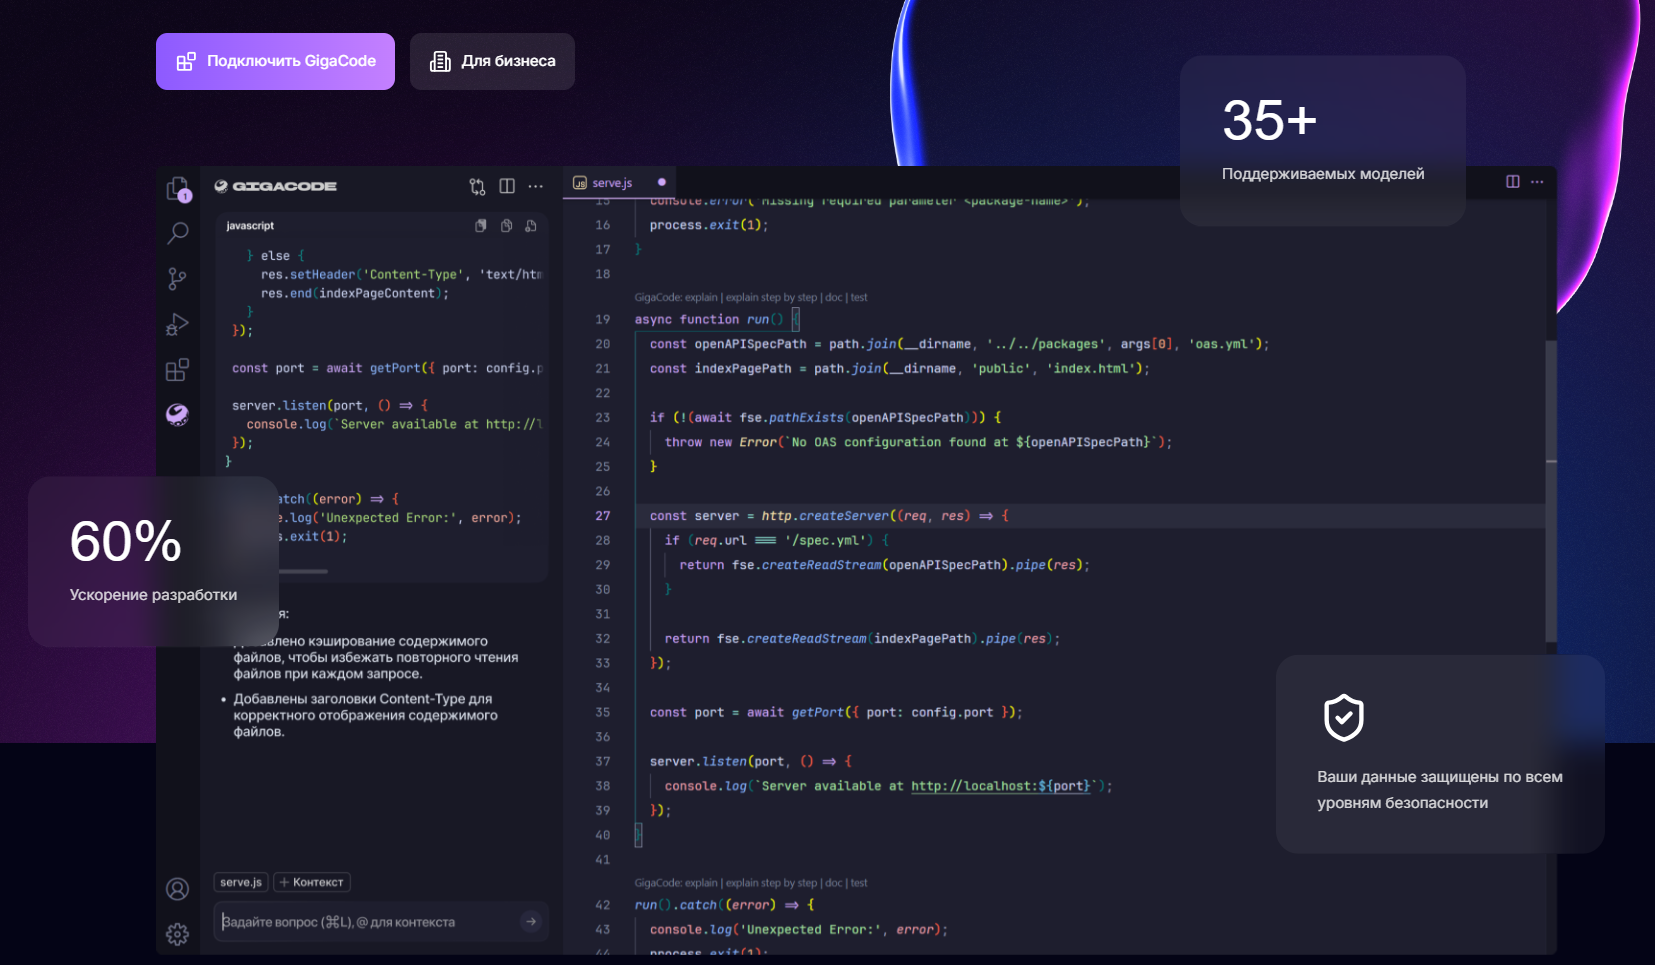Click the middle clipboard icon in javascript code block
1655x965 pixels.
pyautogui.click(x=506, y=226)
